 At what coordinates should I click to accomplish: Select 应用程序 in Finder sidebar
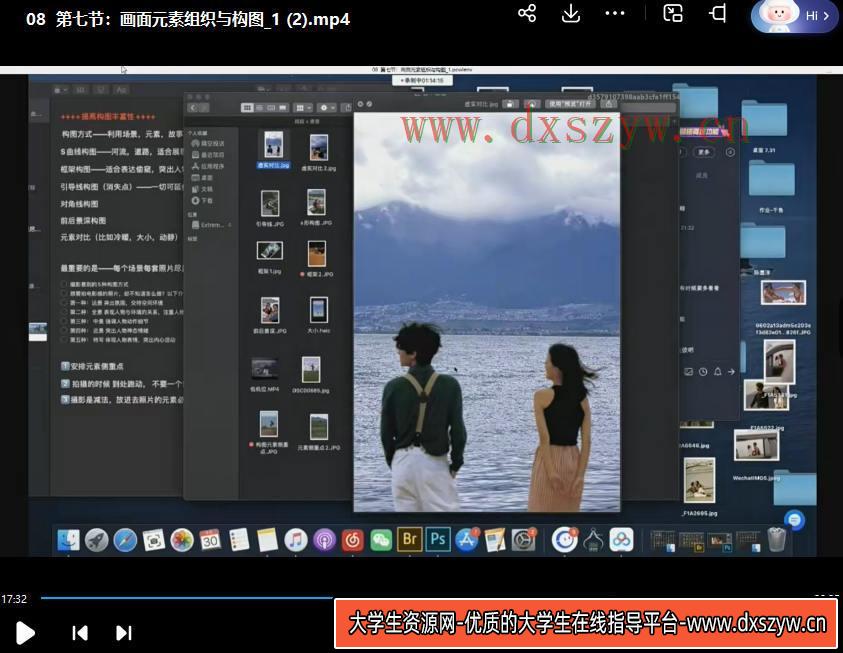tap(209, 166)
